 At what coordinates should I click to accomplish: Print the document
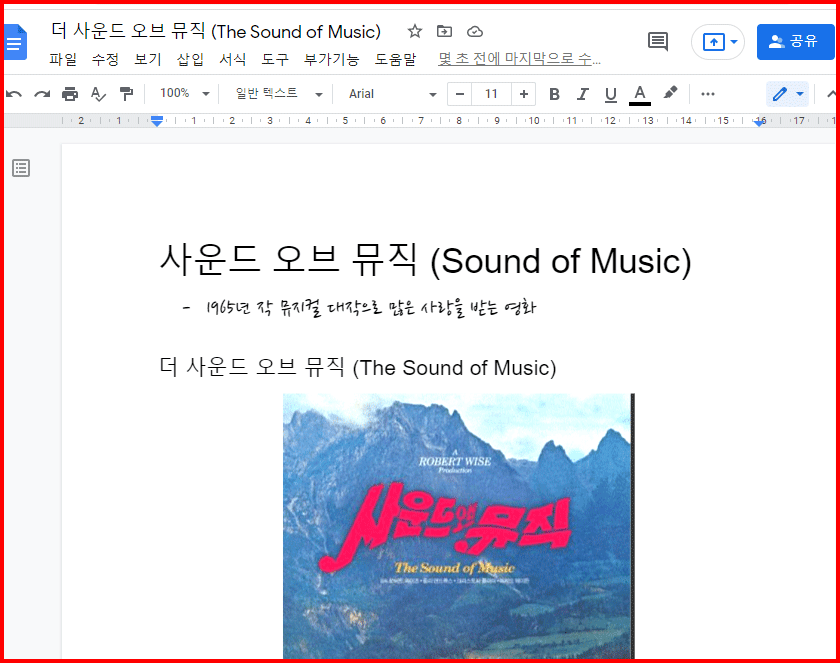[x=70, y=94]
